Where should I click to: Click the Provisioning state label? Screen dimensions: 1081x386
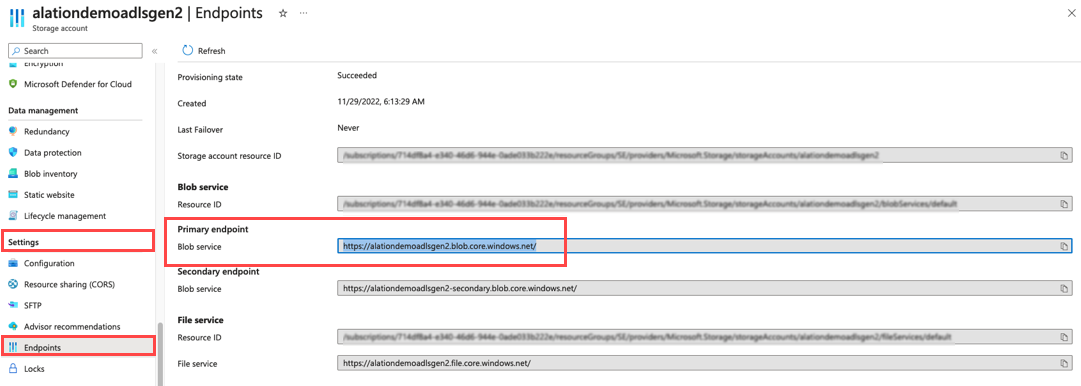tap(210, 77)
